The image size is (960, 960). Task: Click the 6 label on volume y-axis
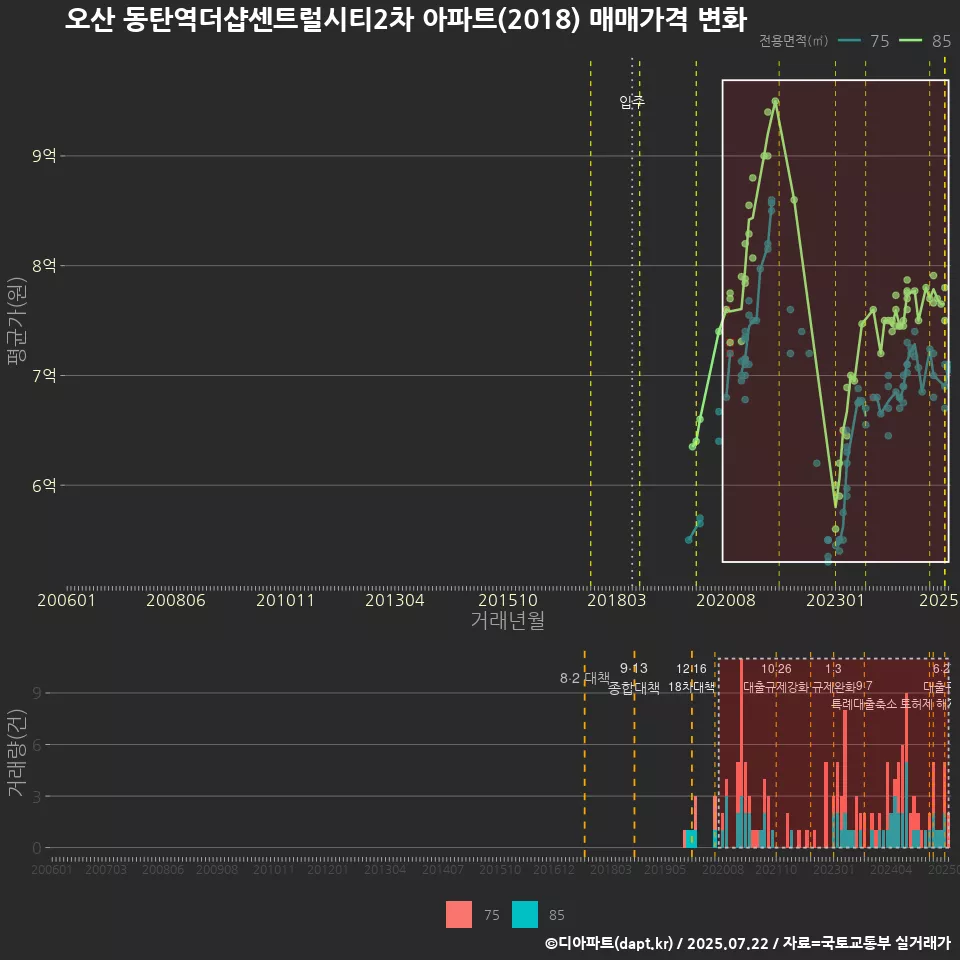[37, 745]
